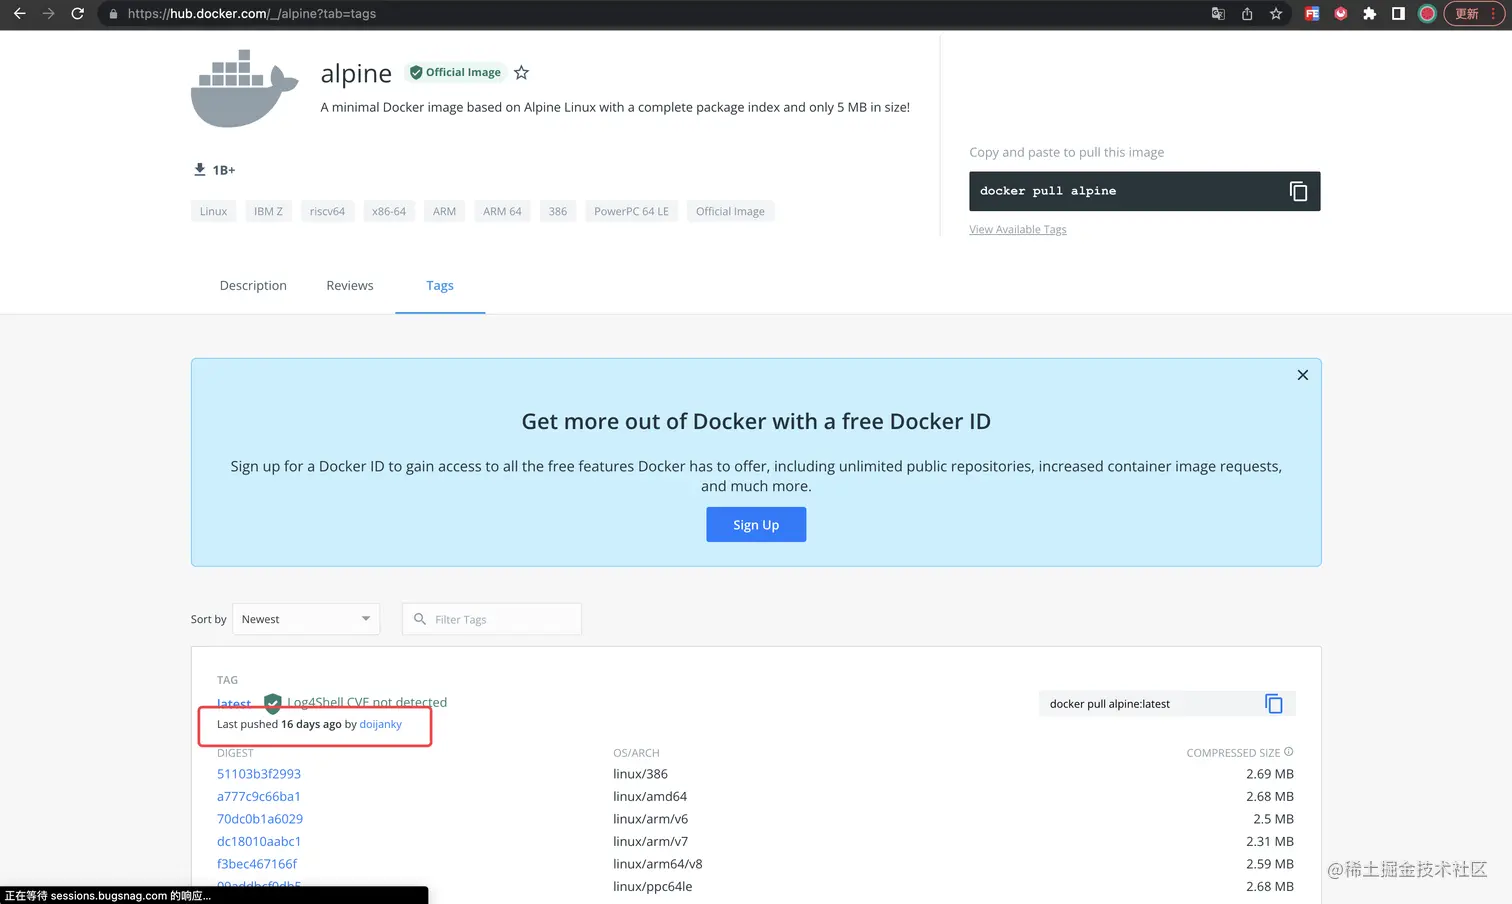This screenshot has height=904, width=1512.
Task: Open the red circular browser extension
Action: (1341, 14)
